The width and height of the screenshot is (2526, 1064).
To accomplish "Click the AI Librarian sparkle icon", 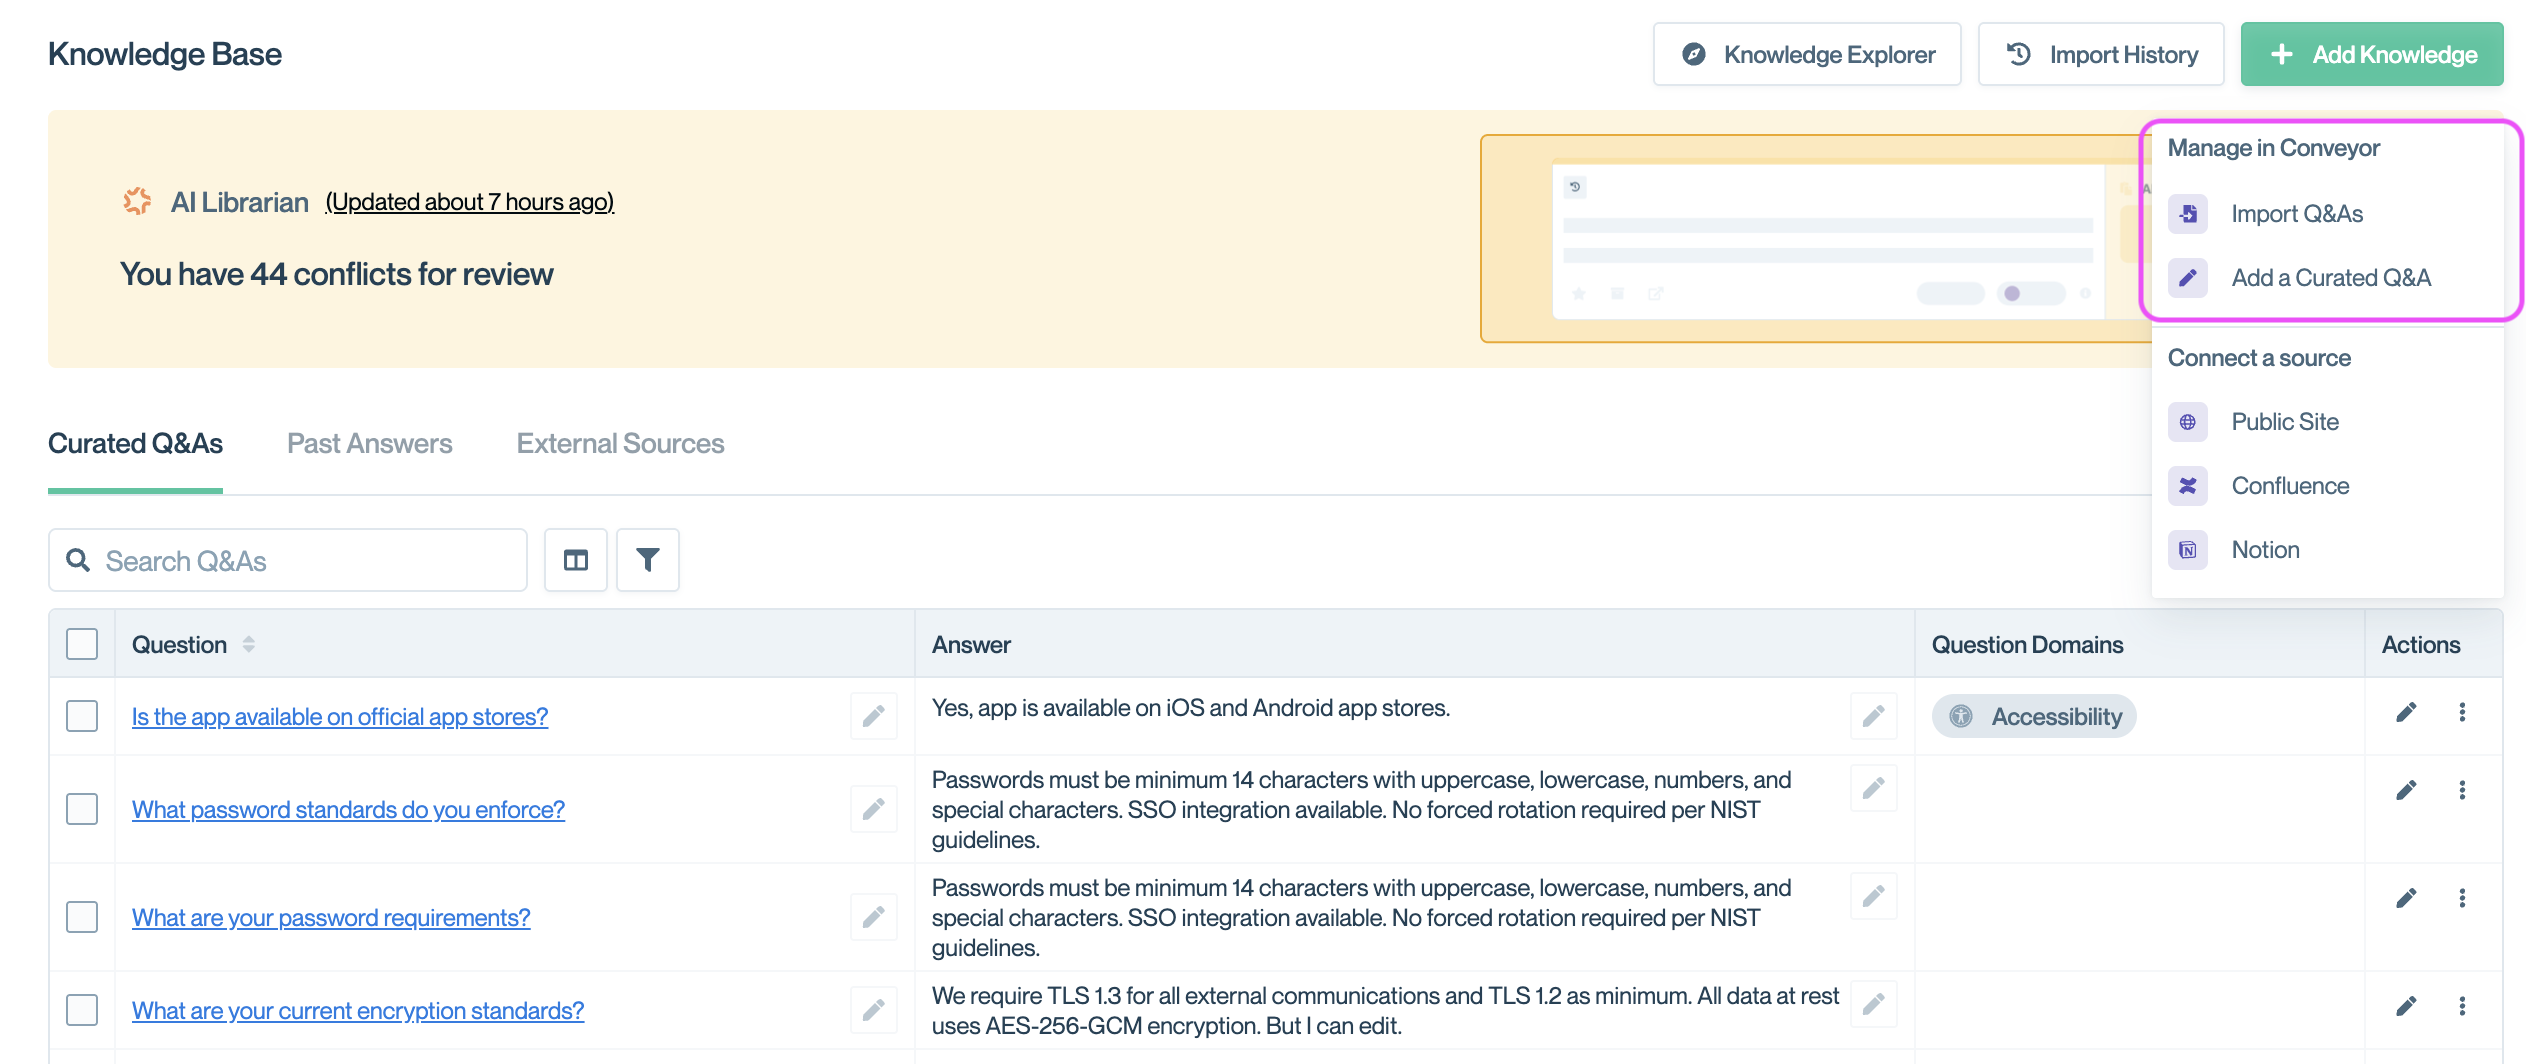I will click(137, 201).
